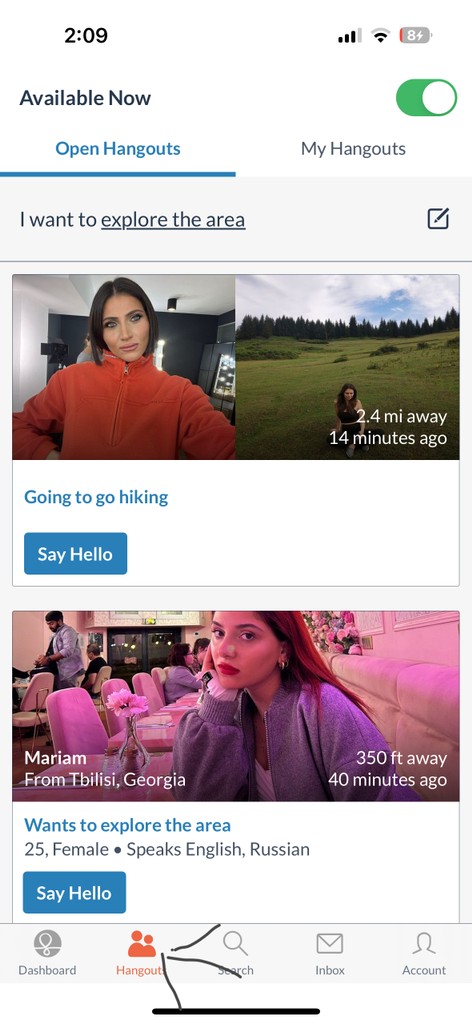Select the Open Hangouts tab
Image resolution: width=472 pixels, height=1024 pixels.
[x=118, y=149]
